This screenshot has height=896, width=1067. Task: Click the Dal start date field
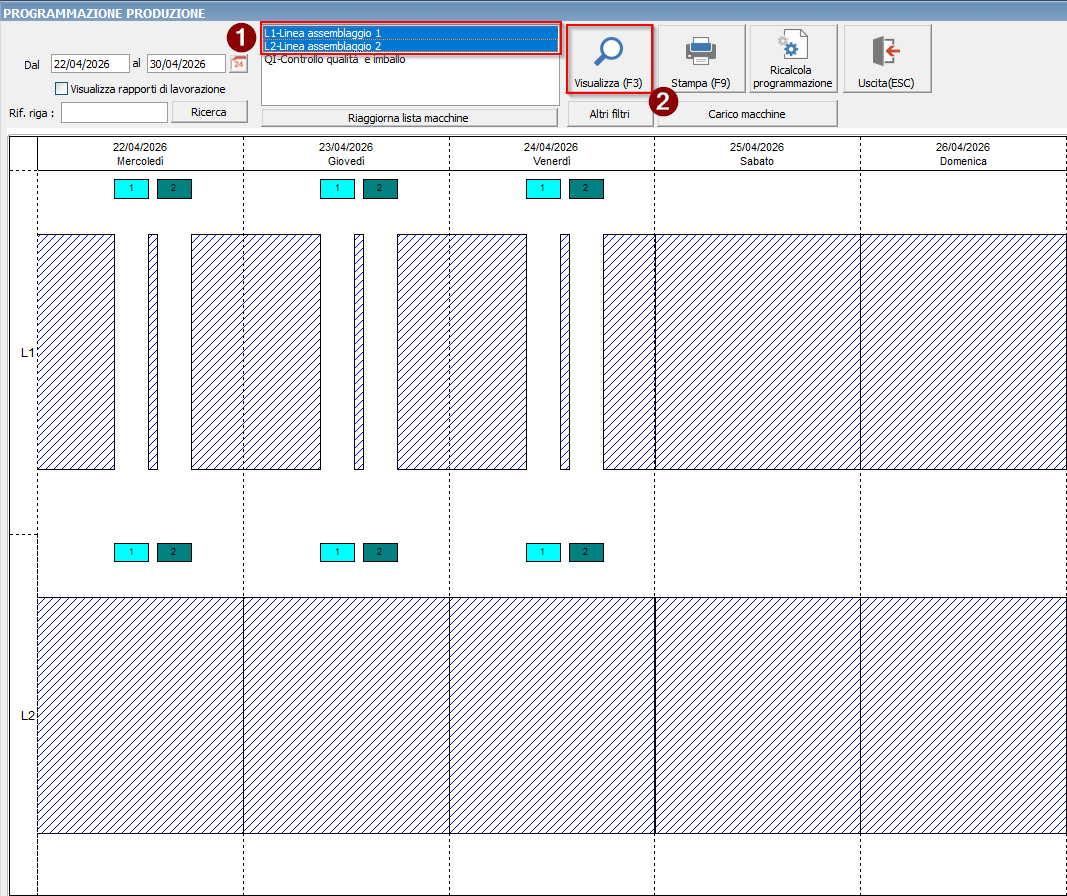(x=90, y=64)
